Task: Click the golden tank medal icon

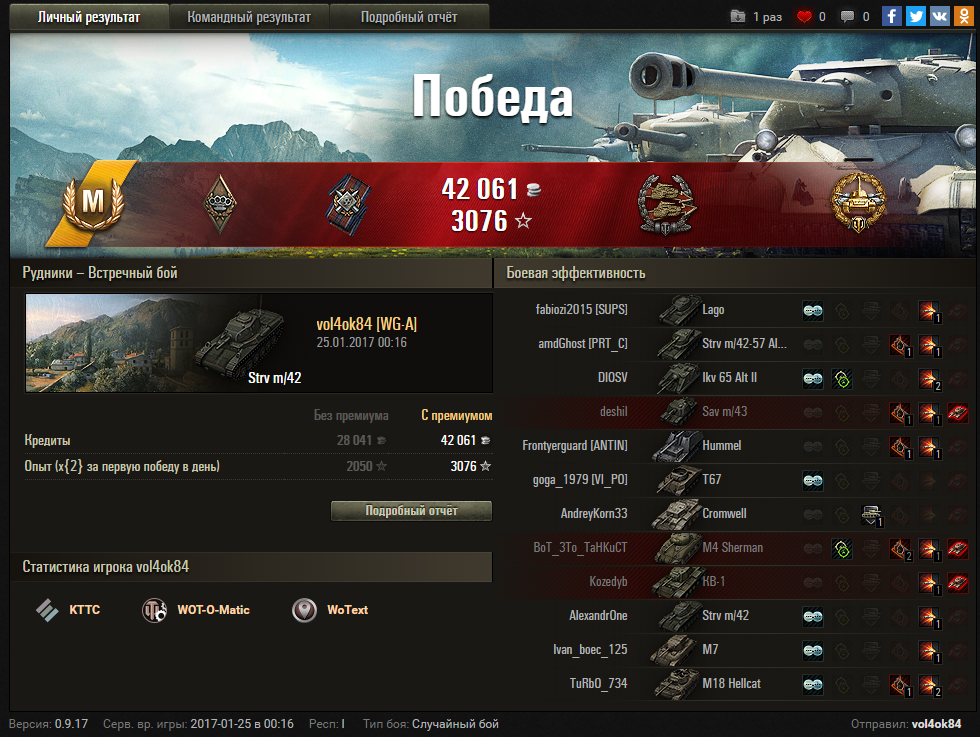Action: 858,202
